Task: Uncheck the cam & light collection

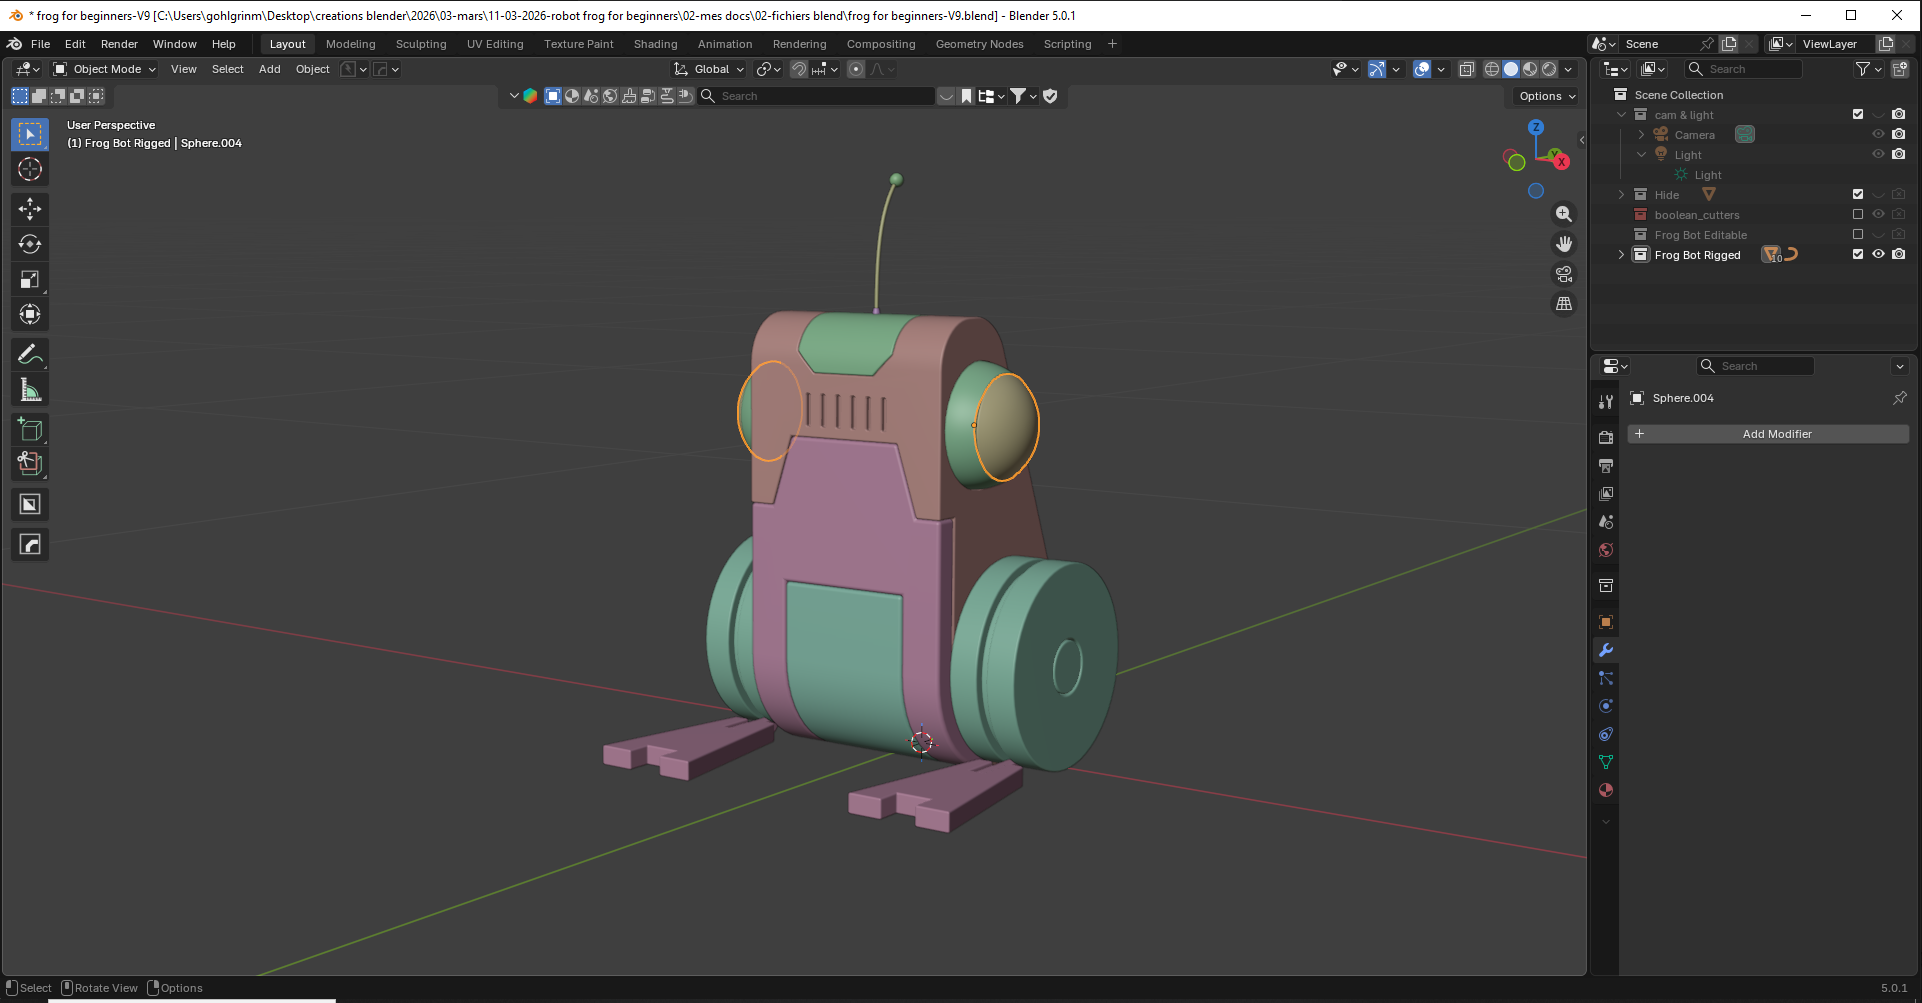Action: click(1858, 115)
